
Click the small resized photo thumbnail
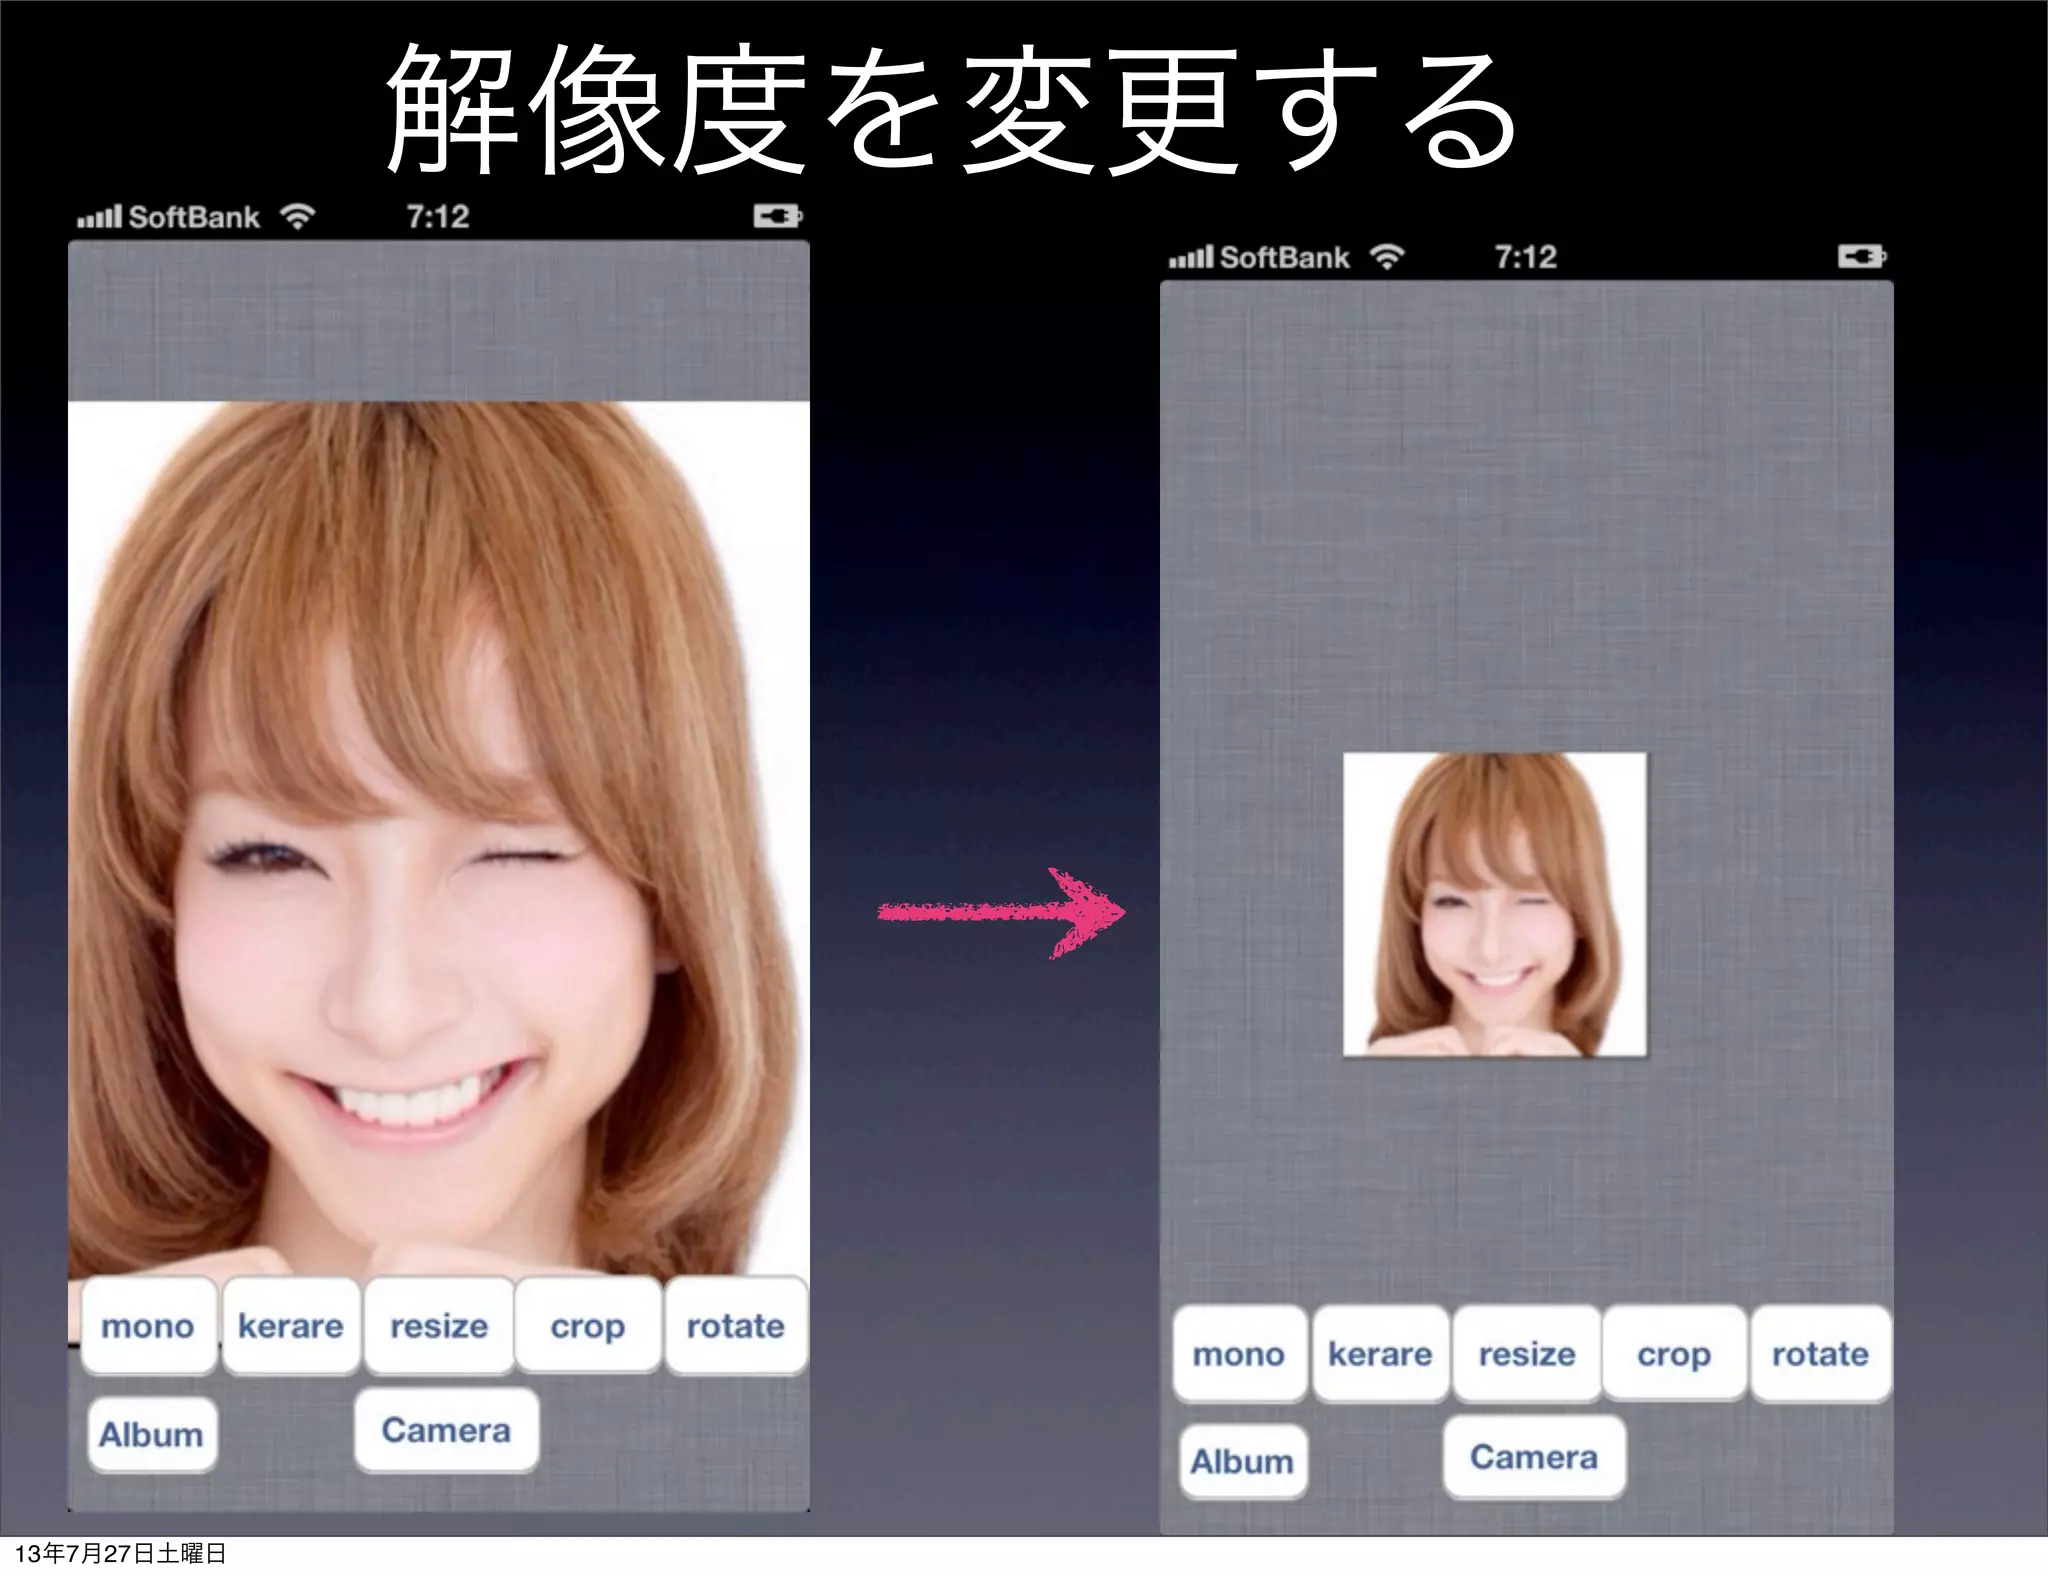coord(1494,904)
